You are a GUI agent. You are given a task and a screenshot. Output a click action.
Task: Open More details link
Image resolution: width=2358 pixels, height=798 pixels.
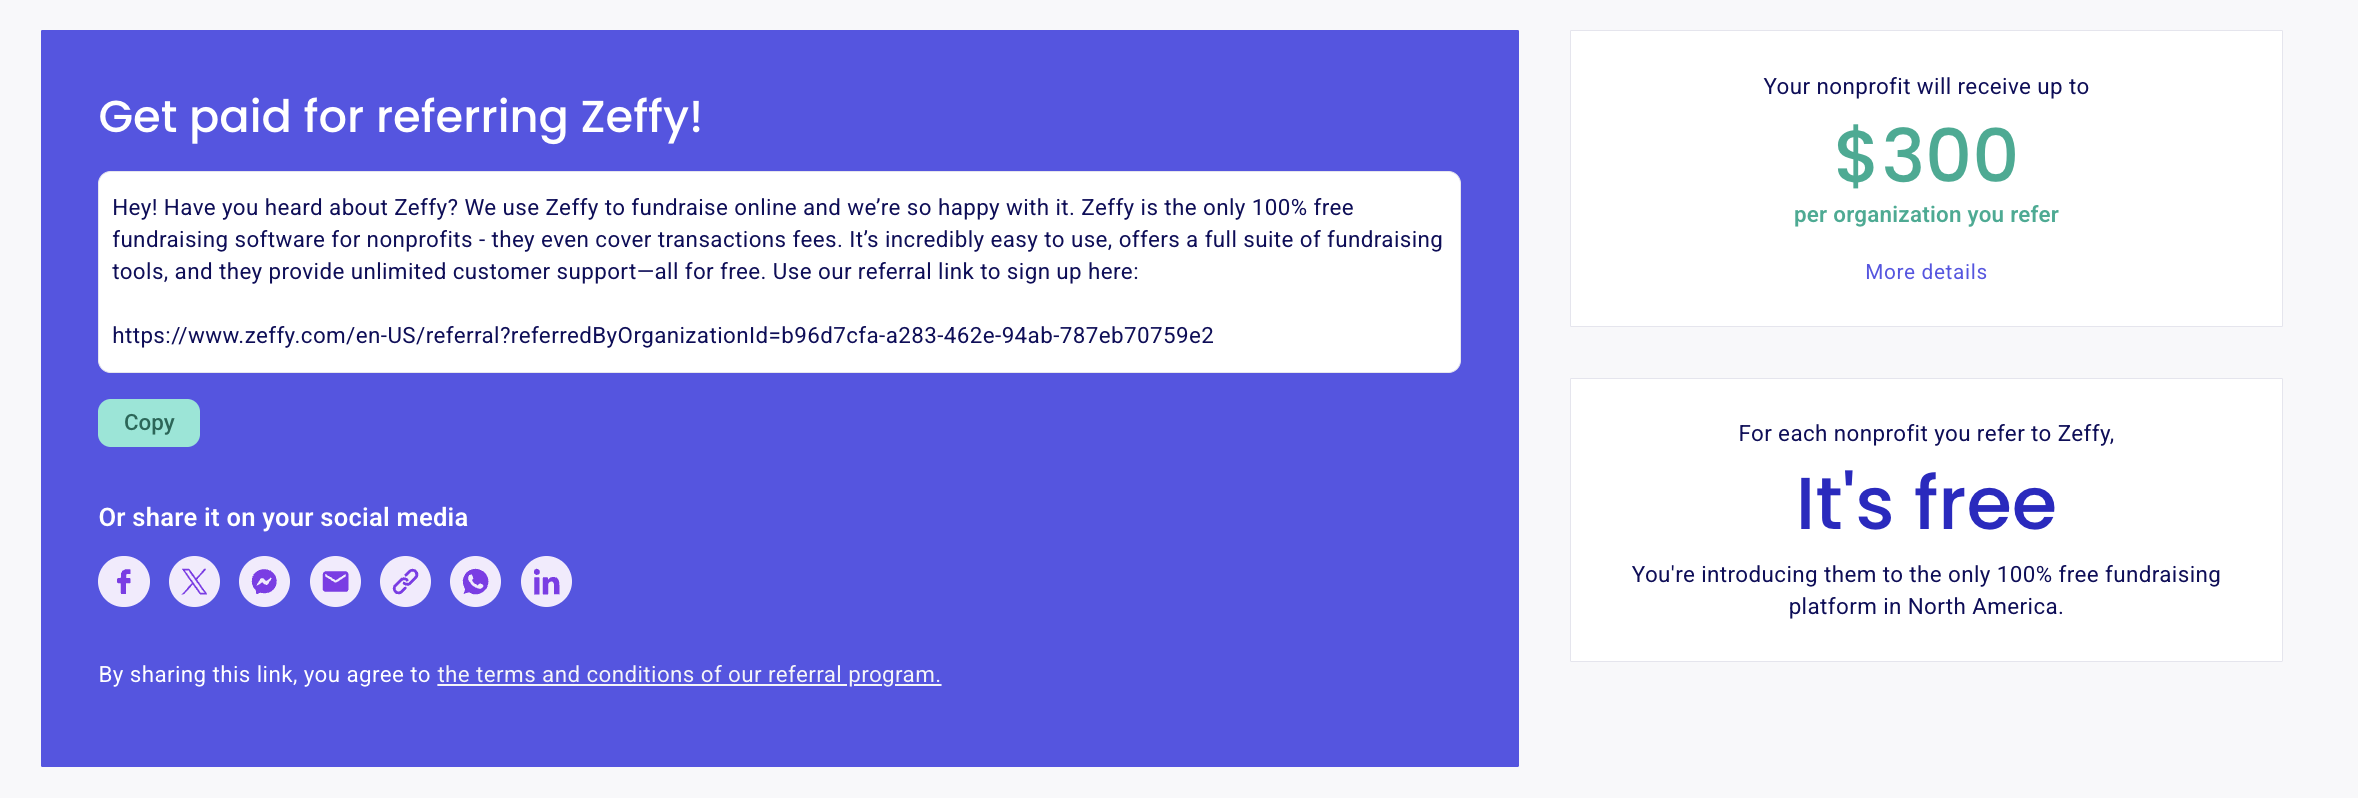[x=1926, y=272]
